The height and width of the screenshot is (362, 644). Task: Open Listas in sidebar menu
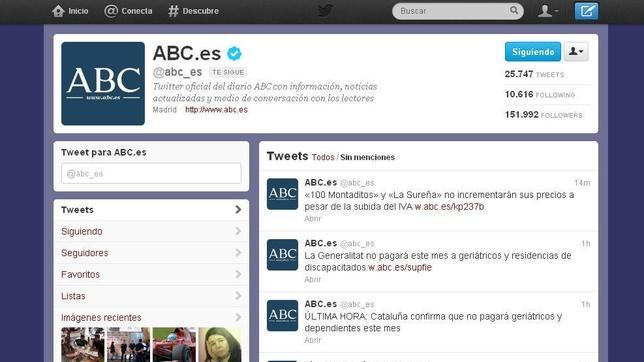pyautogui.click(x=151, y=296)
